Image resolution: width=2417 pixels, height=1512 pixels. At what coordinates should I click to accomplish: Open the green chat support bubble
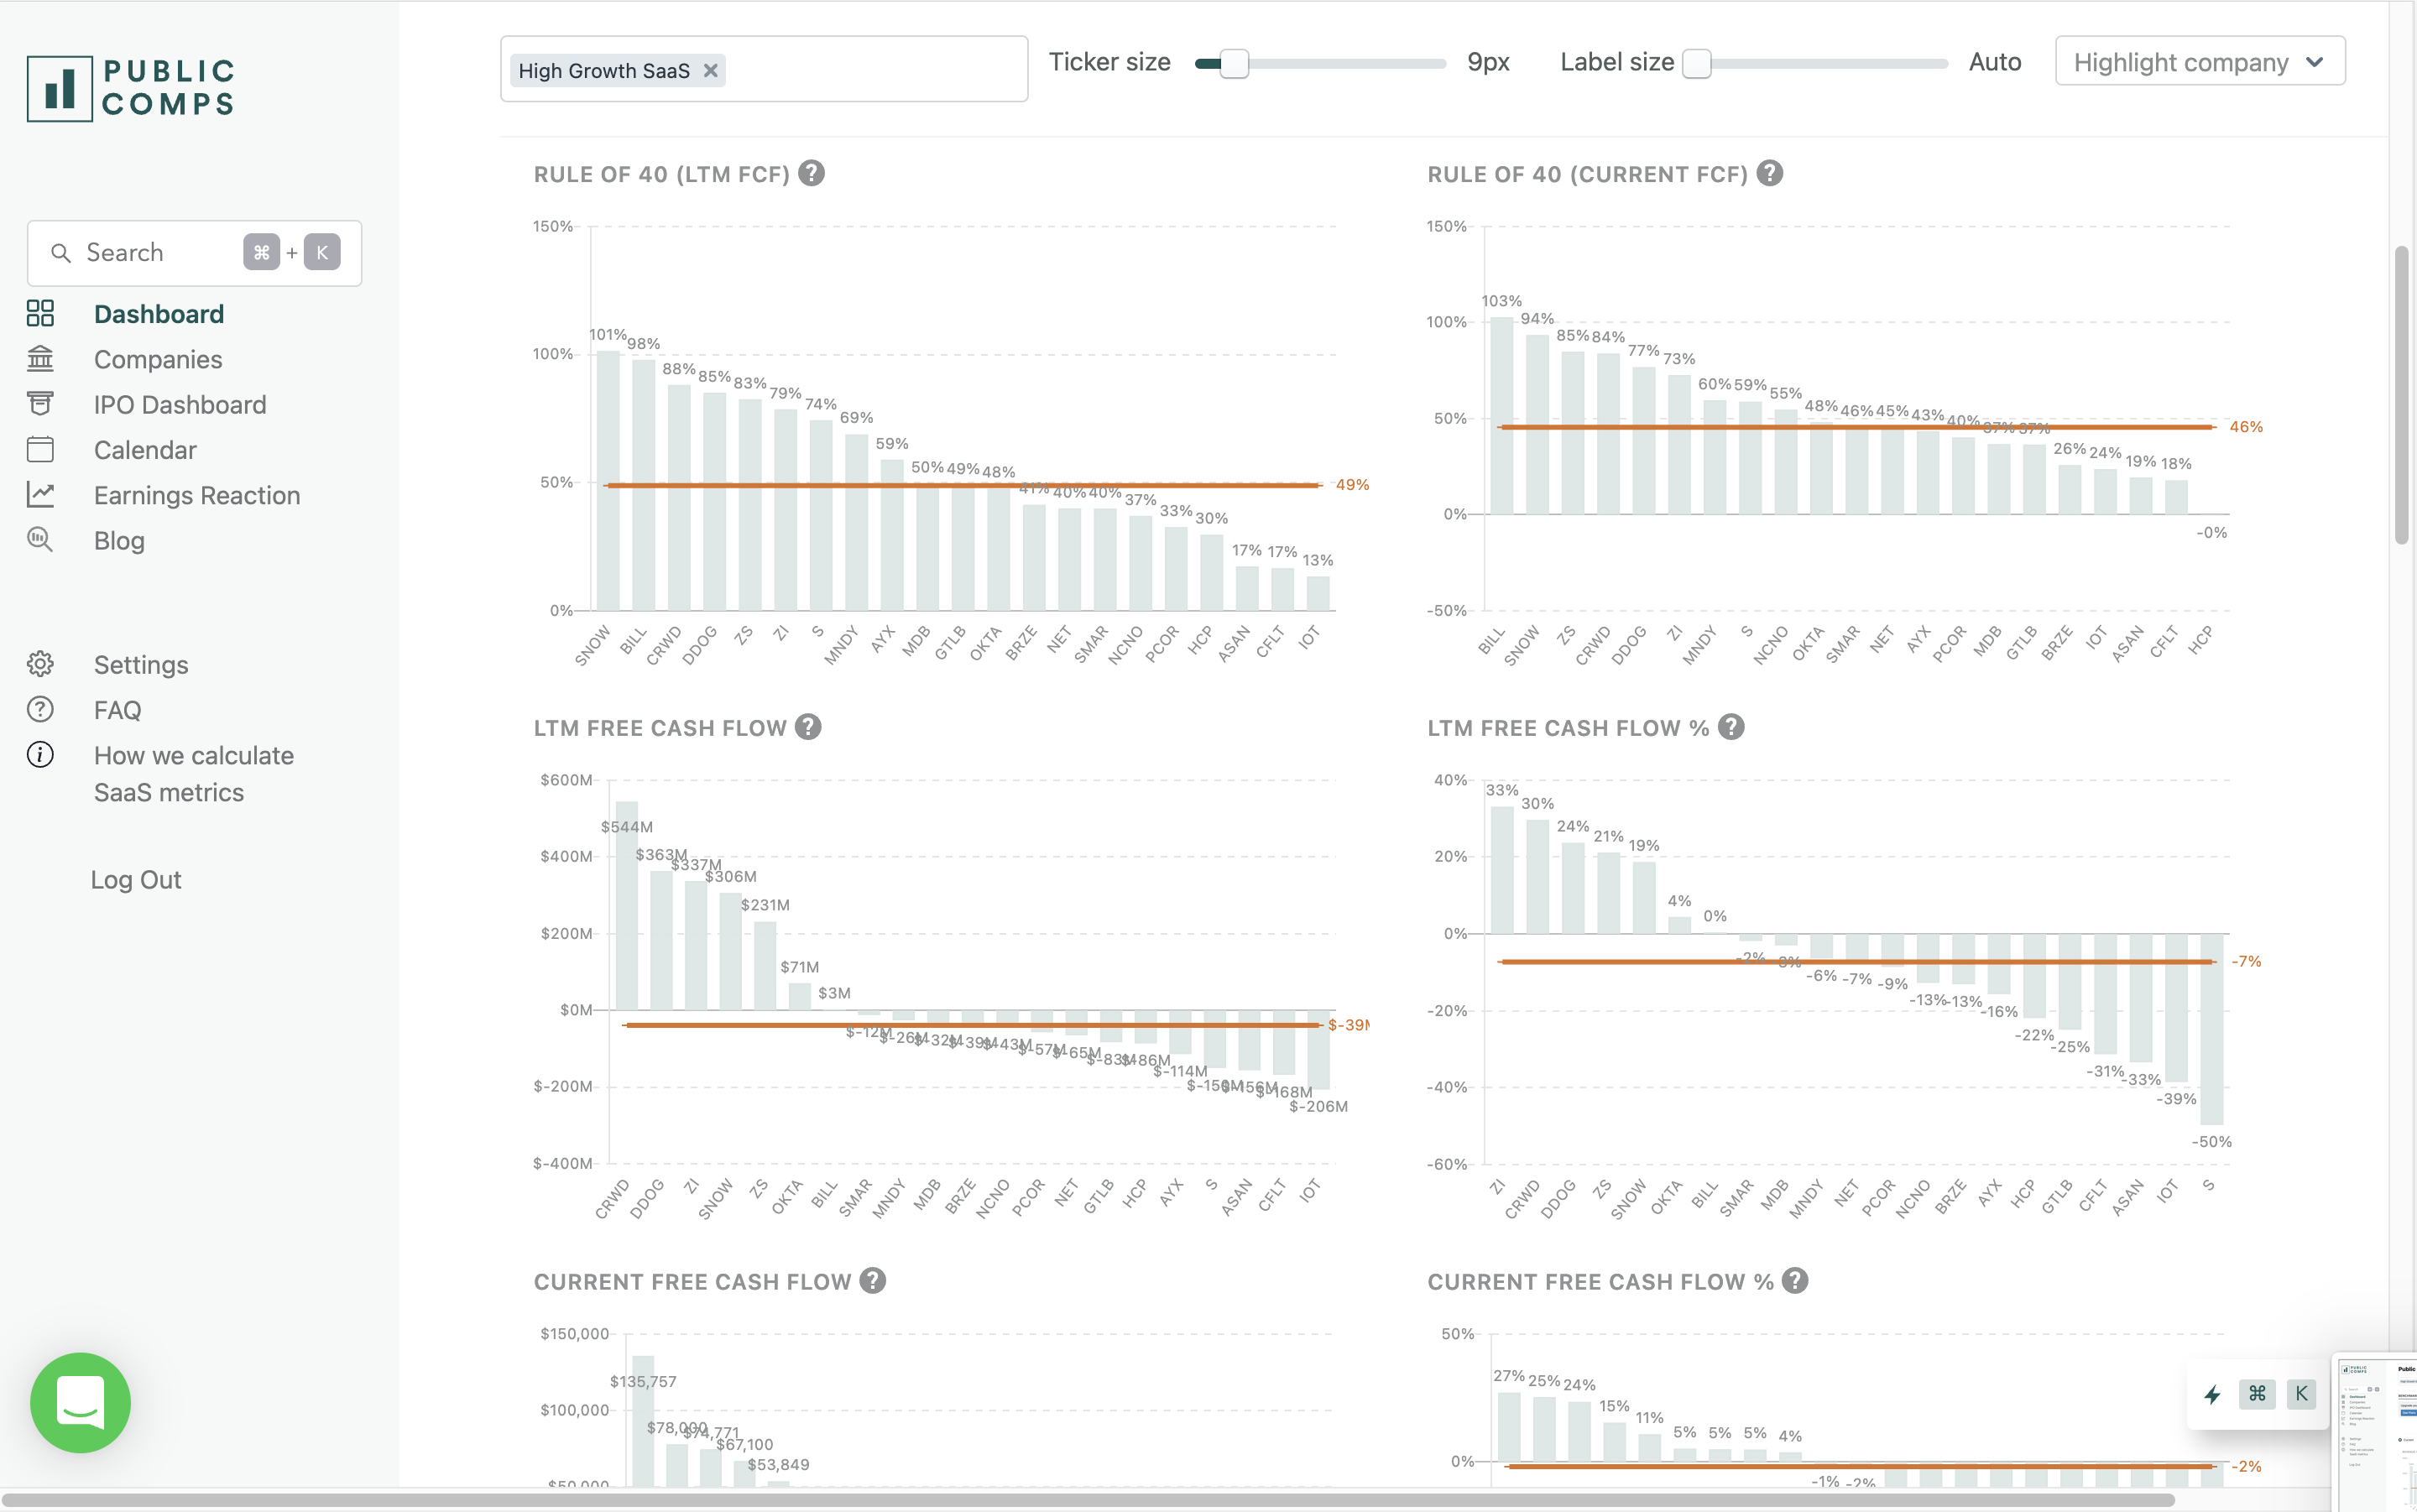pyautogui.click(x=80, y=1402)
